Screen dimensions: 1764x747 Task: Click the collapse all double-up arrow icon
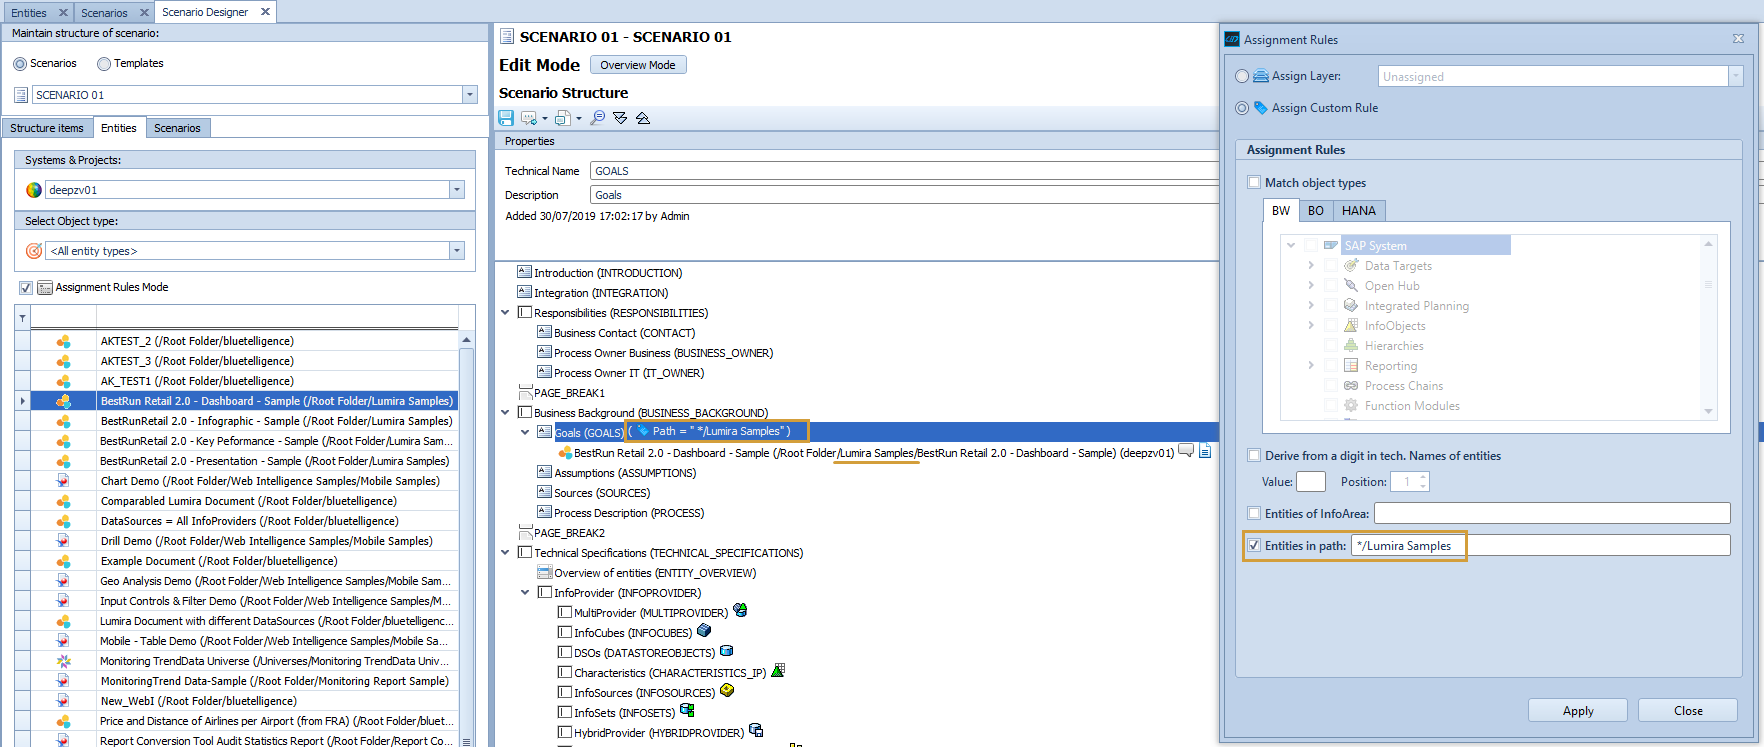pyautogui.click(x=643, y=118)
